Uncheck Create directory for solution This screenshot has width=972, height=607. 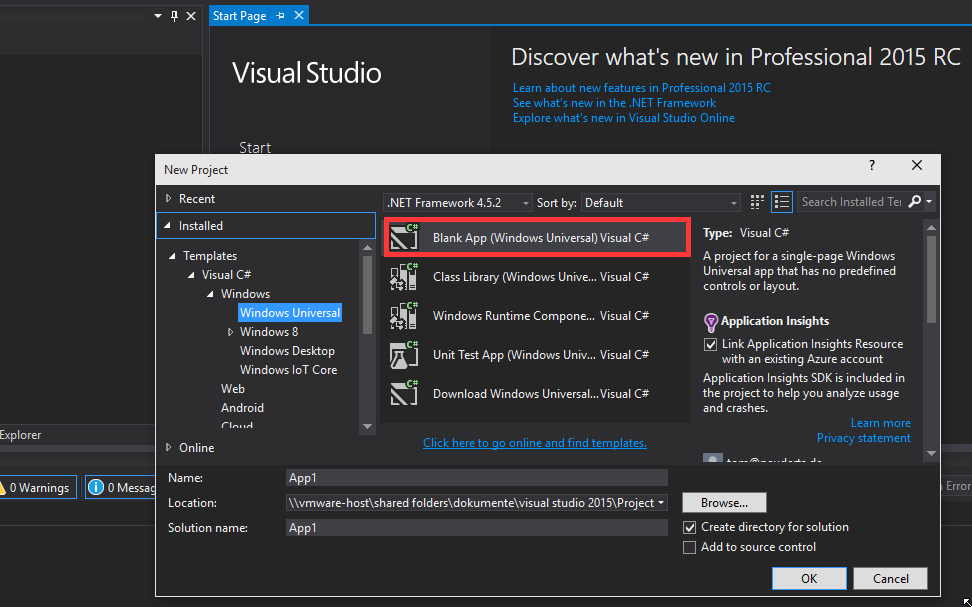689,528
